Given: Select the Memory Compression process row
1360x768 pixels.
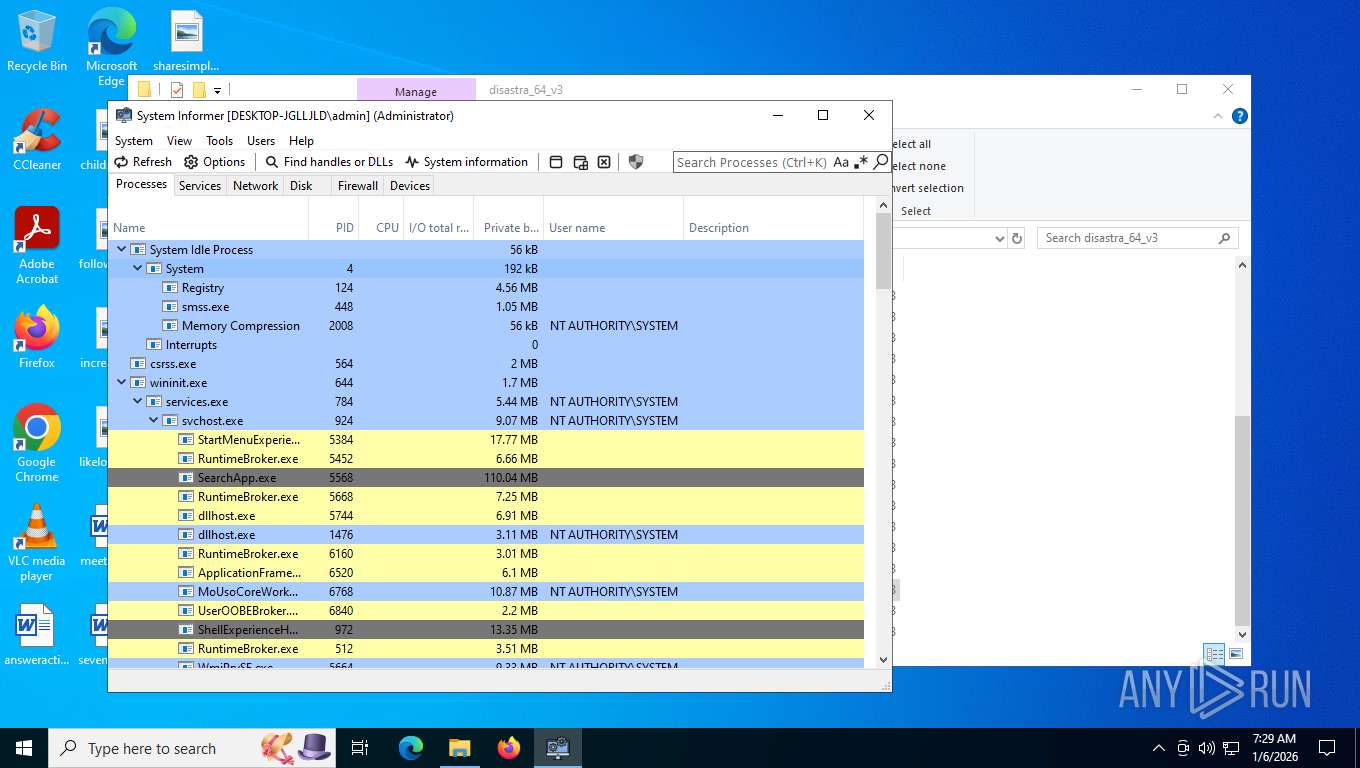Looking at the screenshot, I should click(x=486, y=326).
